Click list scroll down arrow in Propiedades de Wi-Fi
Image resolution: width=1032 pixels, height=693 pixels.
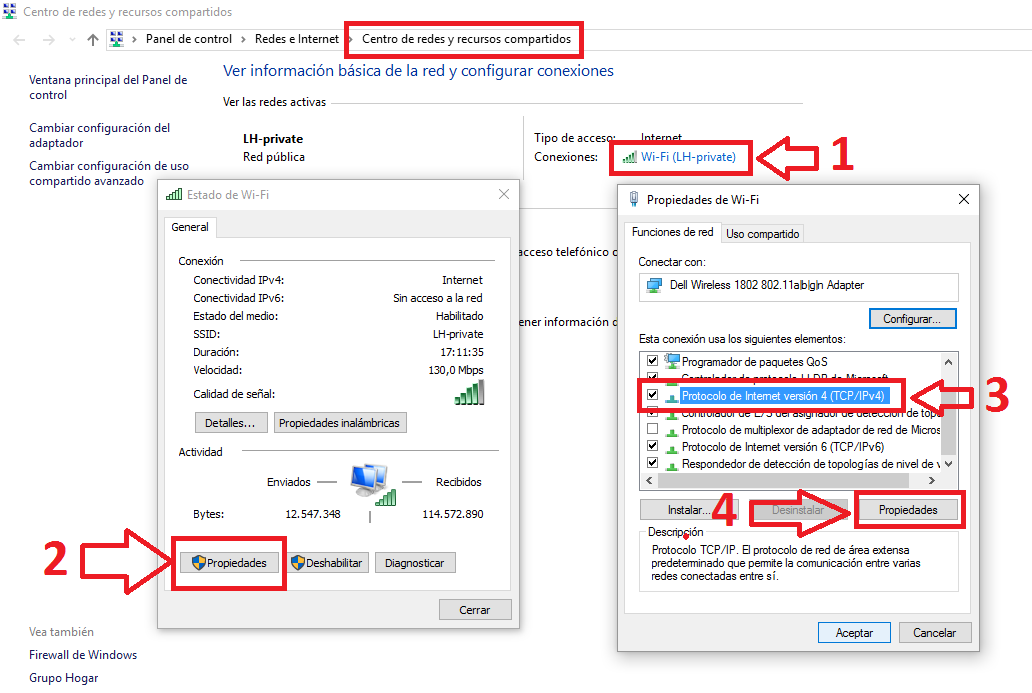click(x=948, y=464)
